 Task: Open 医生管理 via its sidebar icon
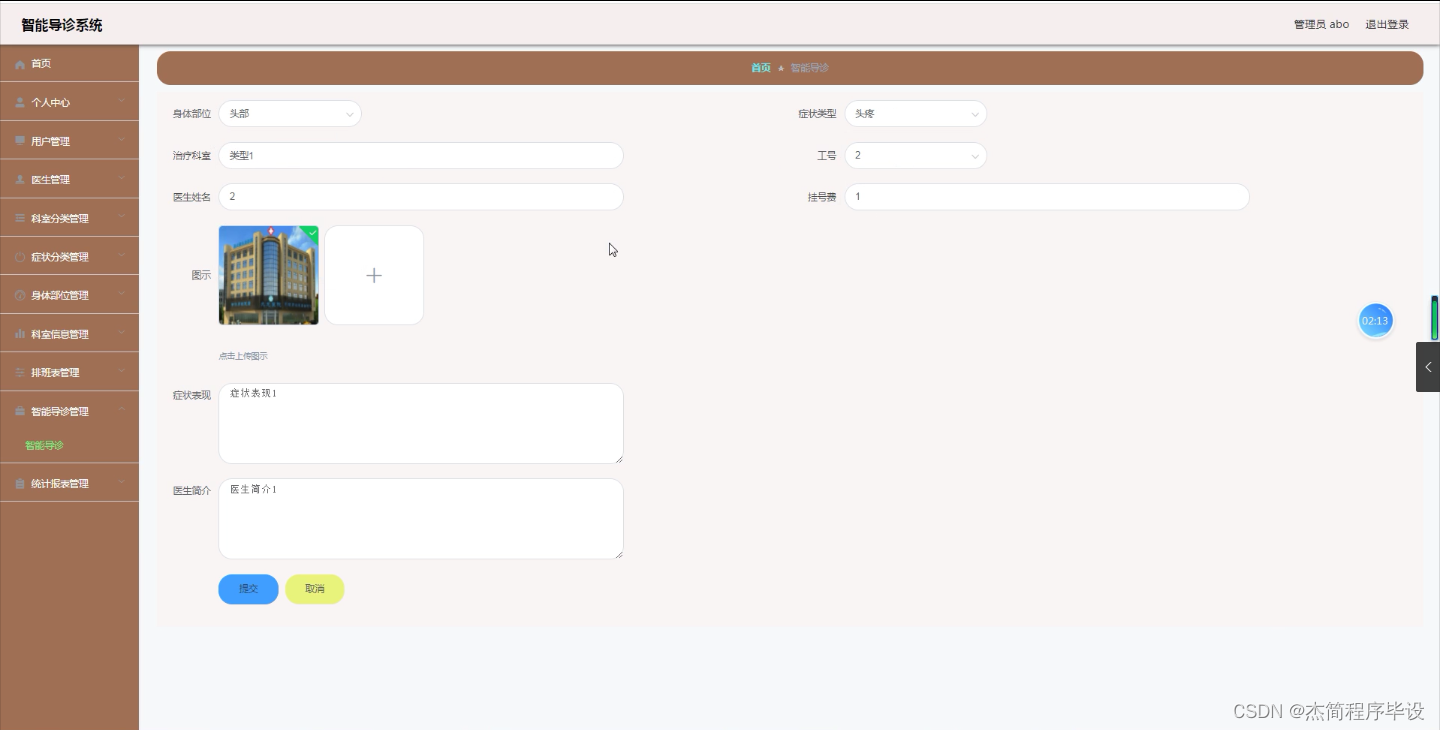point(20,178)
